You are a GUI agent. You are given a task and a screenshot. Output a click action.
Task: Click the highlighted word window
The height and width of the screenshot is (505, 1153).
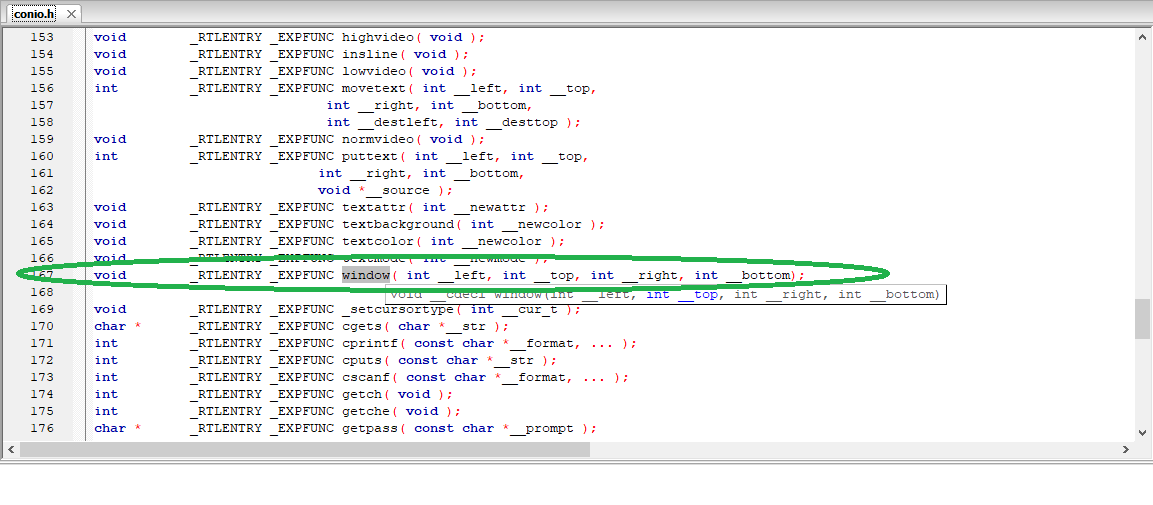(365, 275)
